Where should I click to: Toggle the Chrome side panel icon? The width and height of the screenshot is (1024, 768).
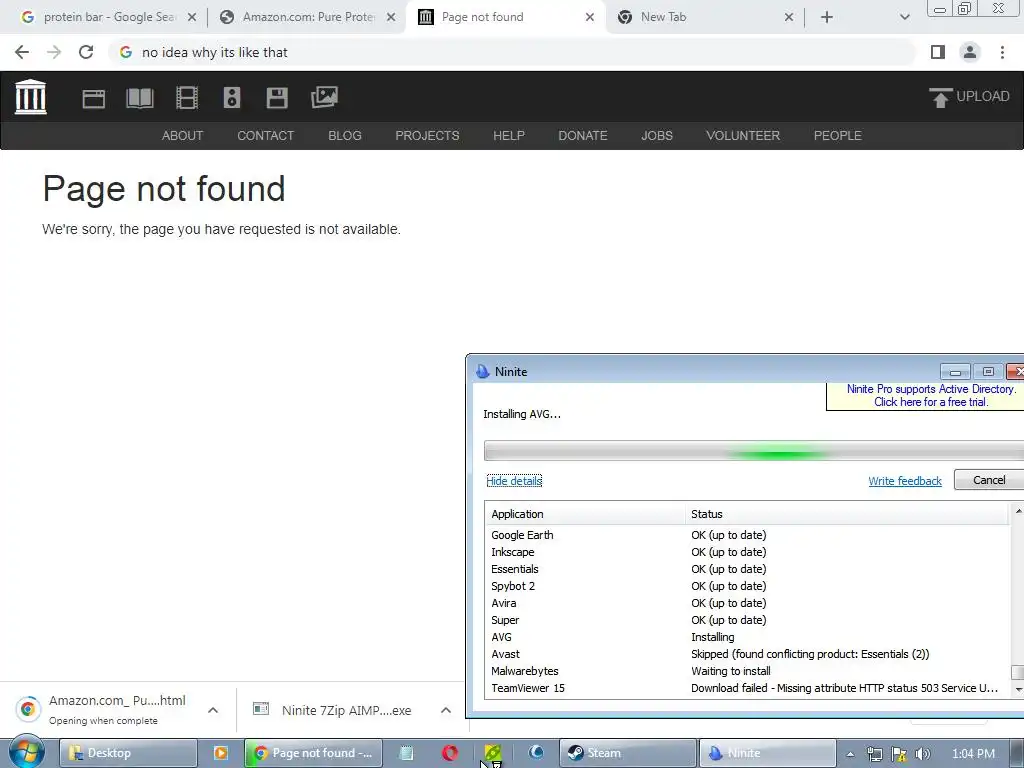point(938,52)
